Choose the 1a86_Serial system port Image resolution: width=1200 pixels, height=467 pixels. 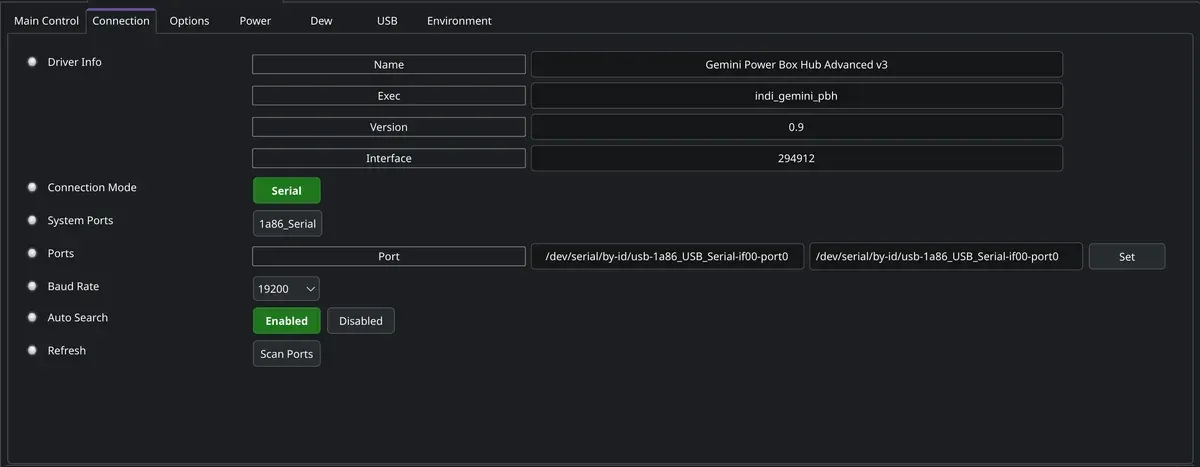[288, 224]
